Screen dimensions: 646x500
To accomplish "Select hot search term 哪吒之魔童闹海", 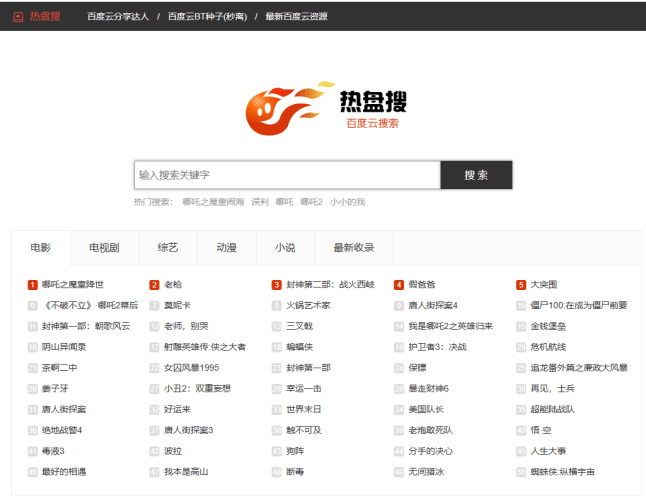I will pyautogui.click(x=213, y=202).
